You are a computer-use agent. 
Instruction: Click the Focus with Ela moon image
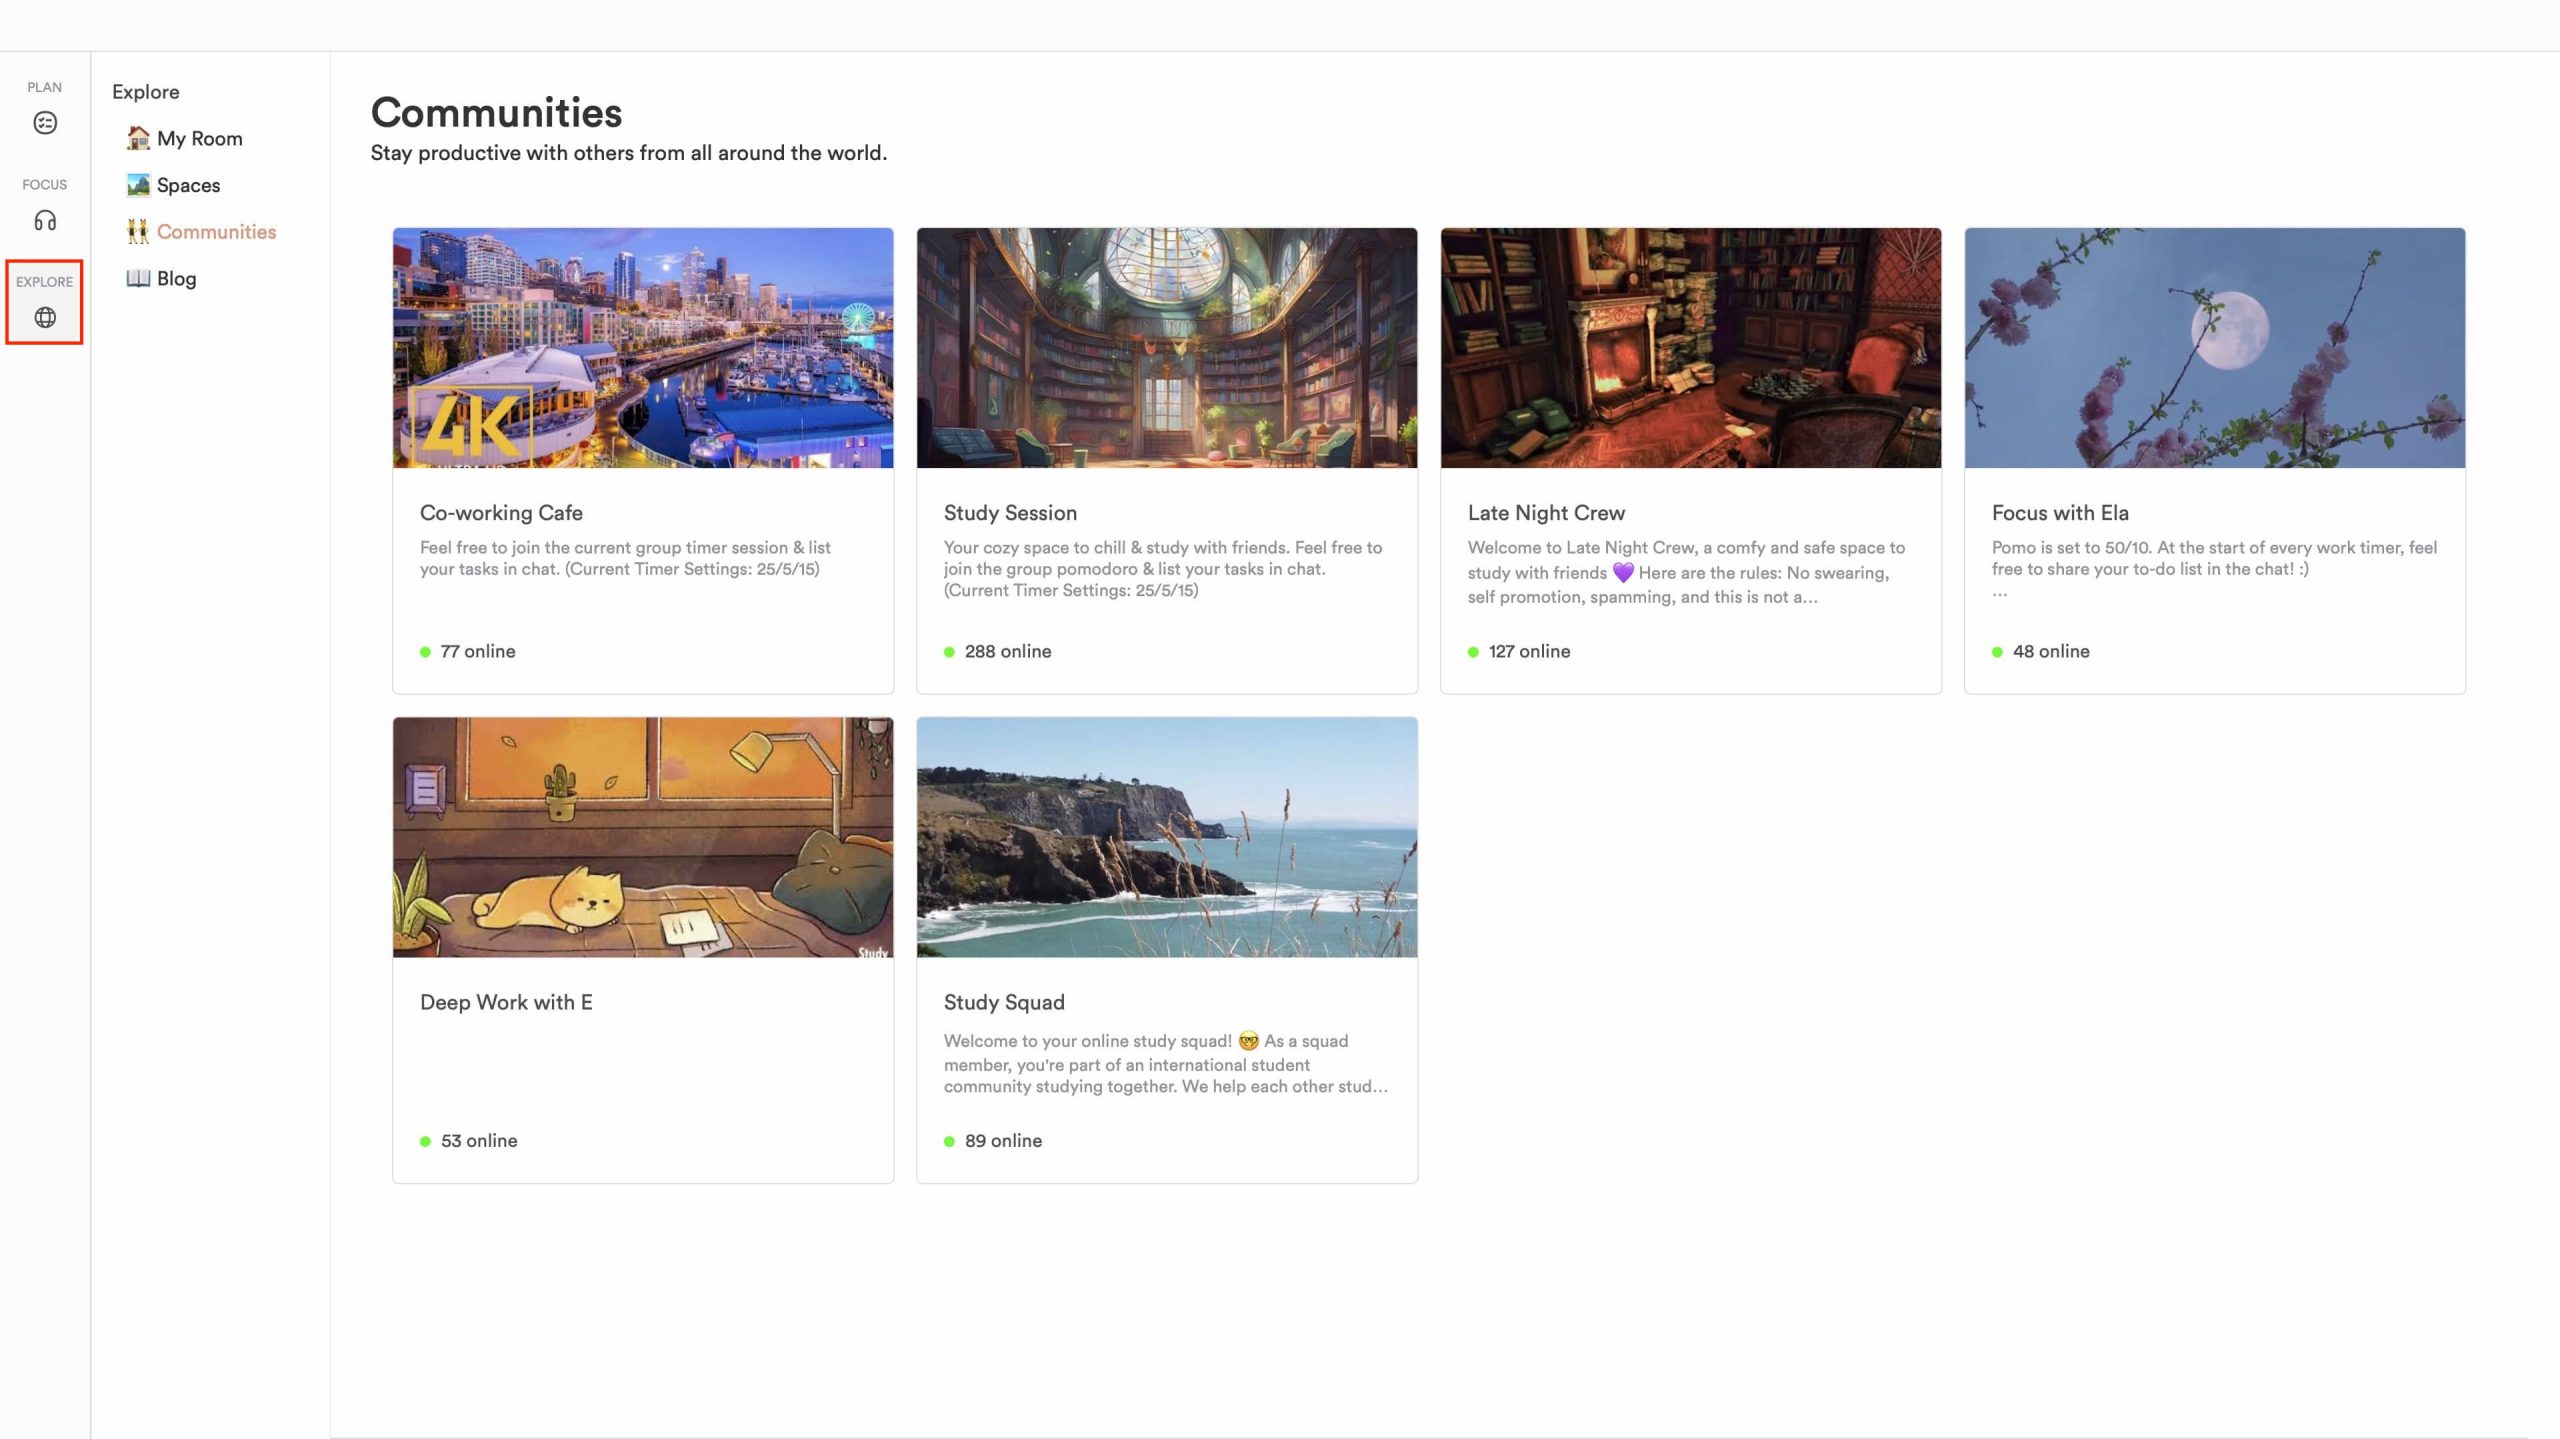point(2214,348)
